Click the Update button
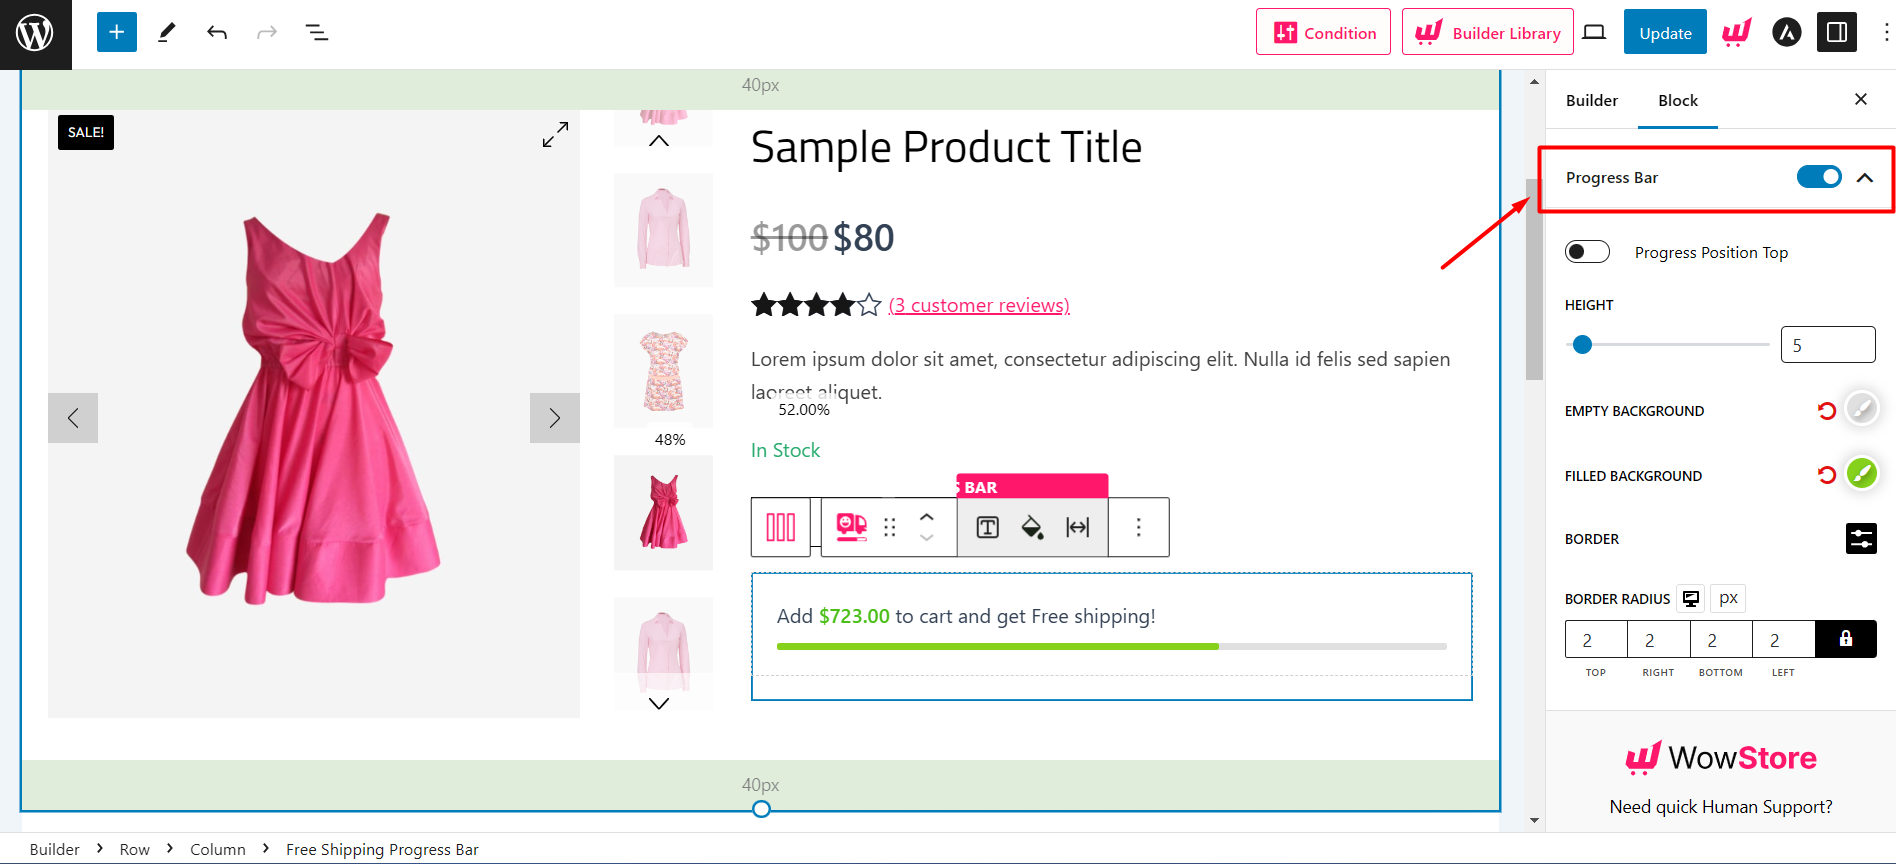 click(x=1665, y=32)
